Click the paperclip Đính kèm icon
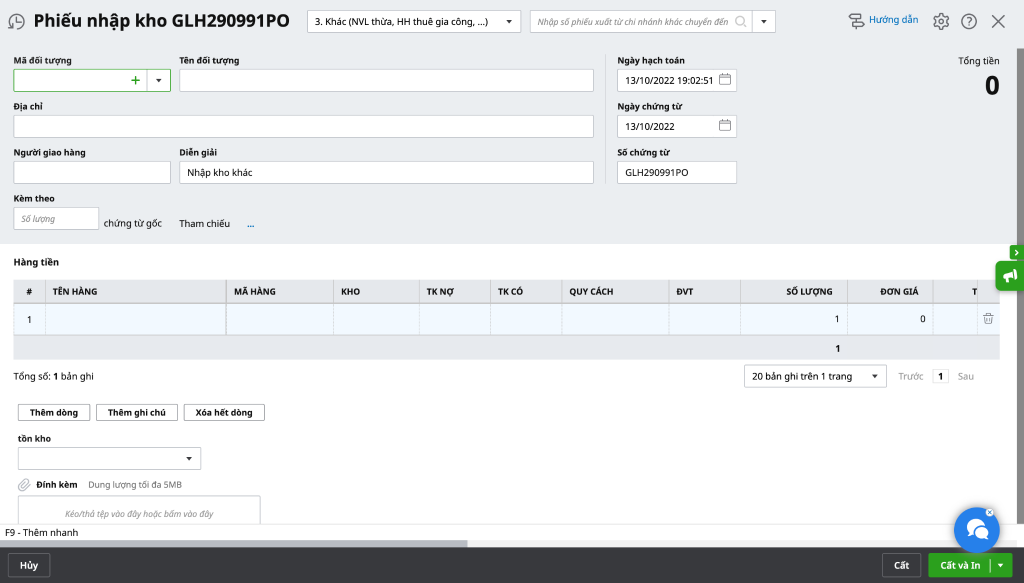The width and height of the screenshot is (1024, 583). (x=24, y=484)
